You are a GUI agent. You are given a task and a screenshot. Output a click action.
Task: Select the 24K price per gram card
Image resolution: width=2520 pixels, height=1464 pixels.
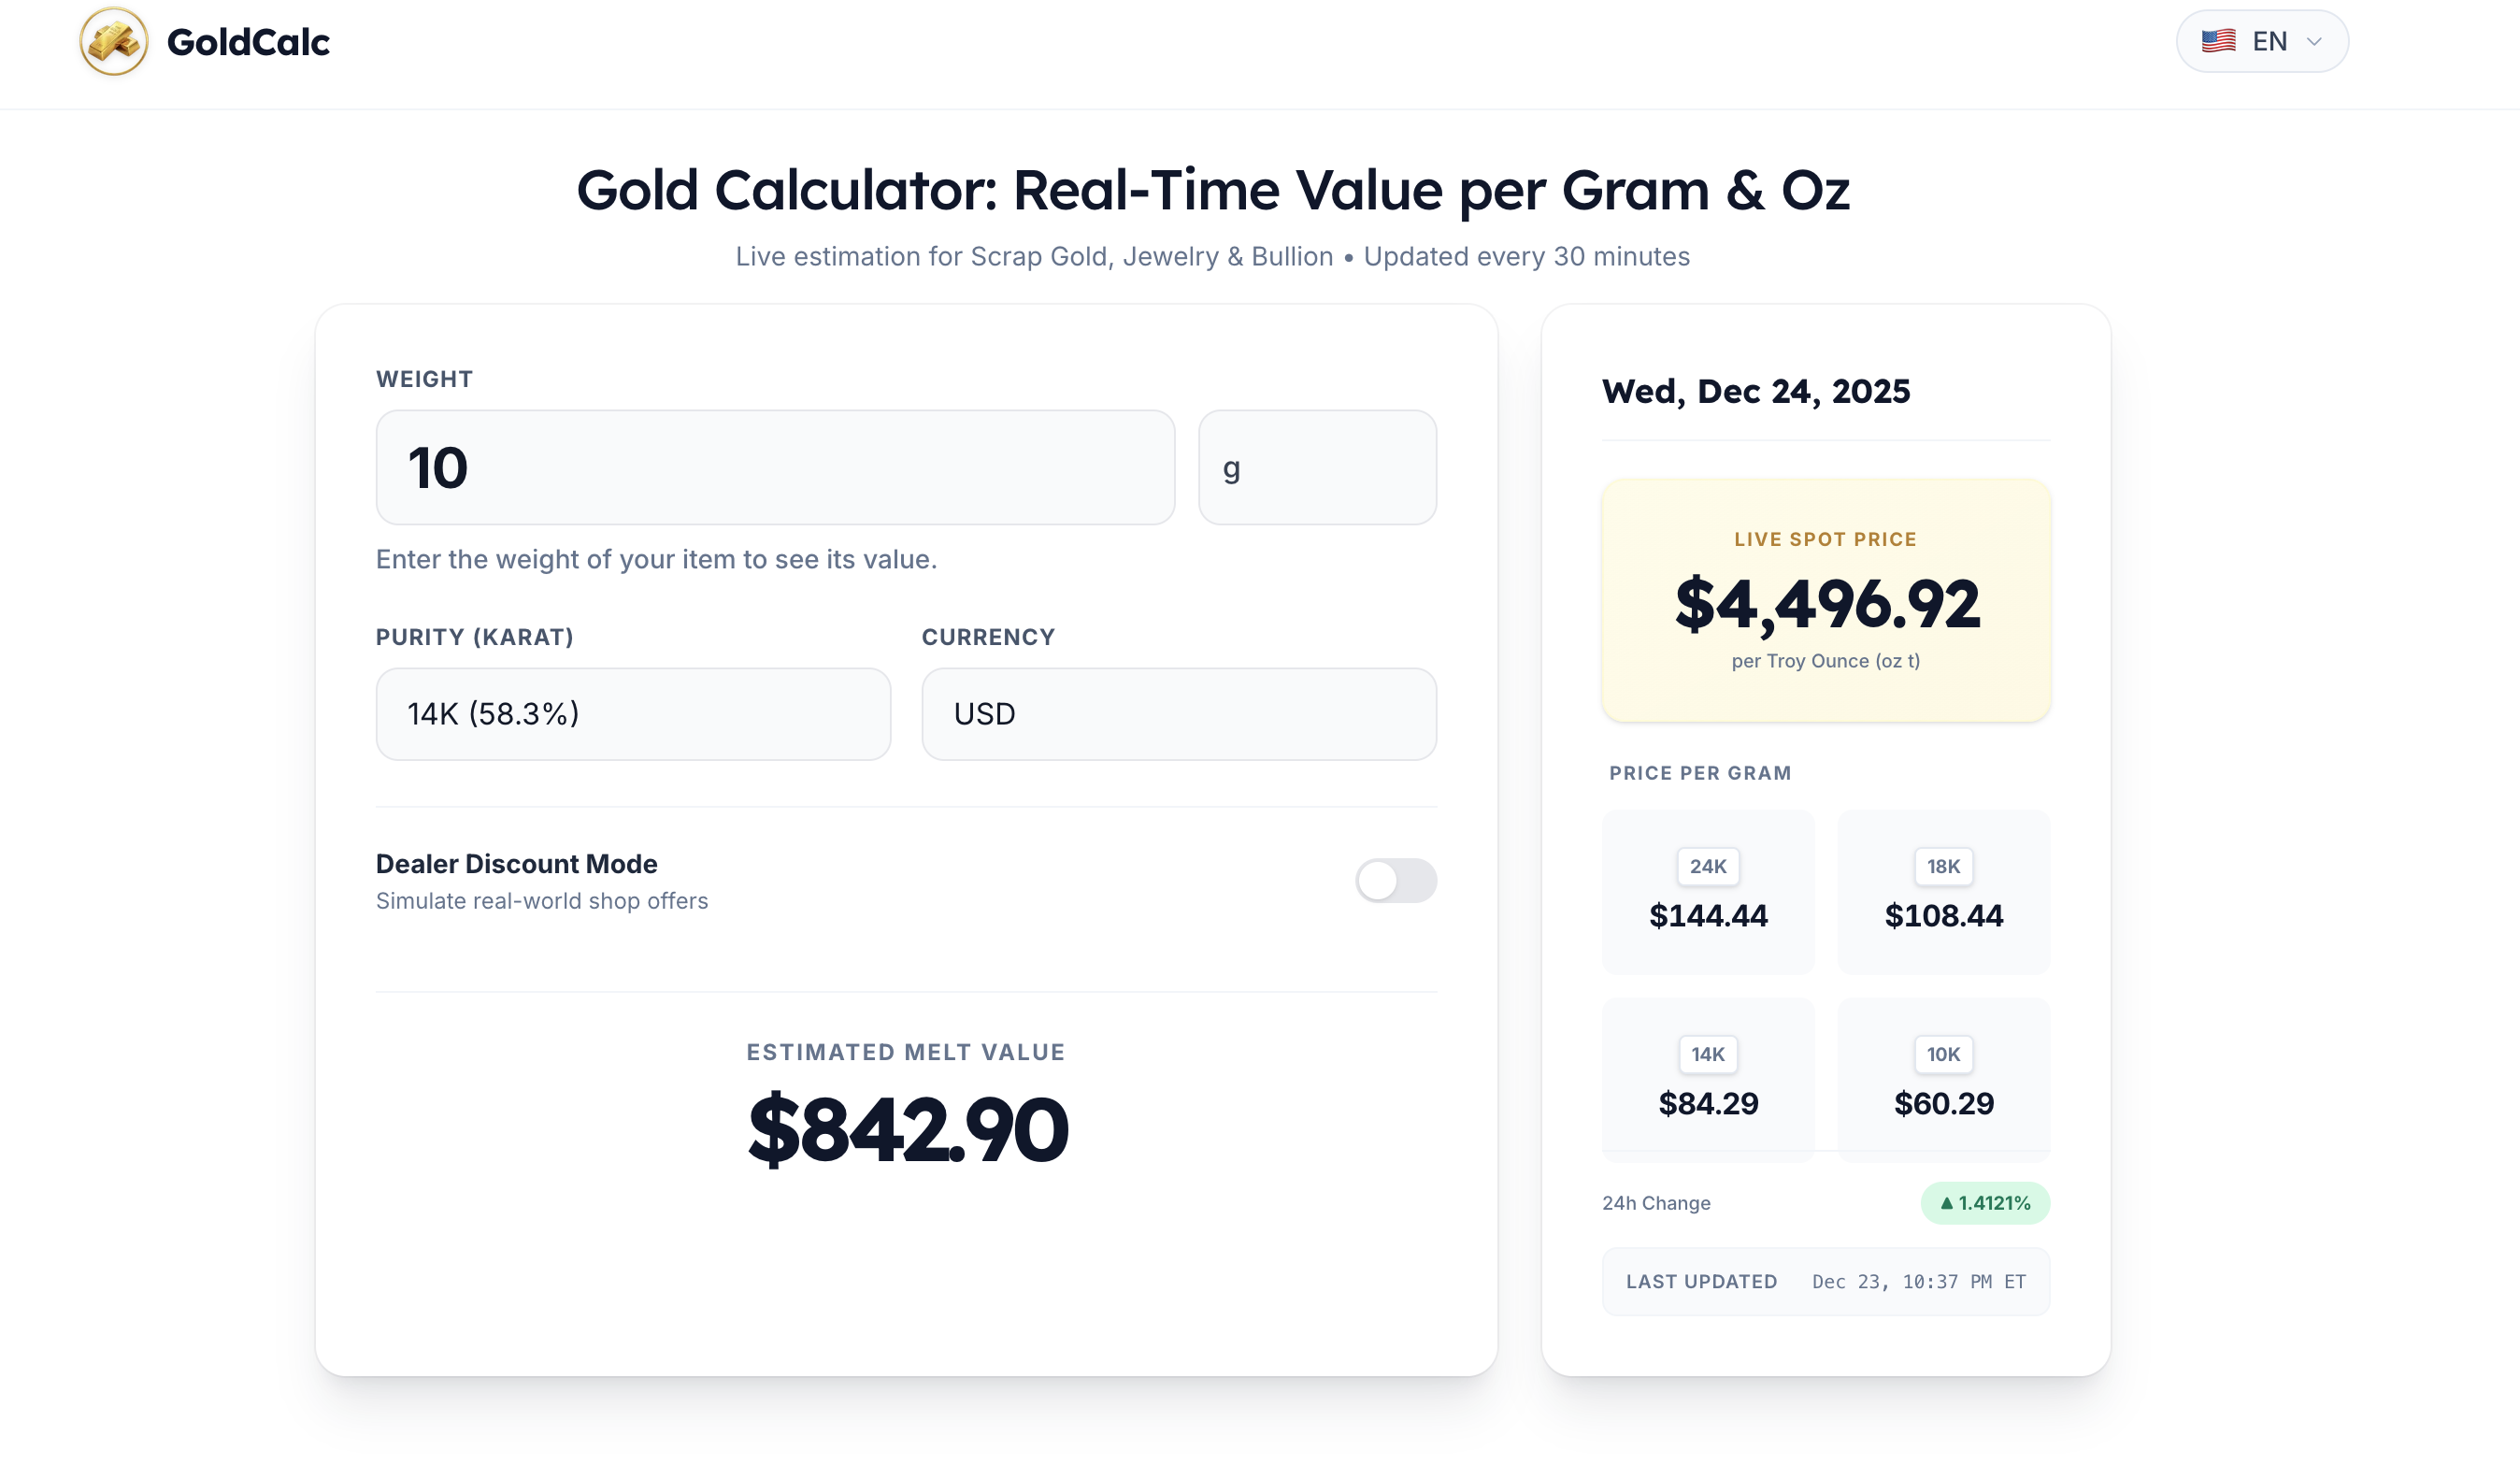[1708, 892]
